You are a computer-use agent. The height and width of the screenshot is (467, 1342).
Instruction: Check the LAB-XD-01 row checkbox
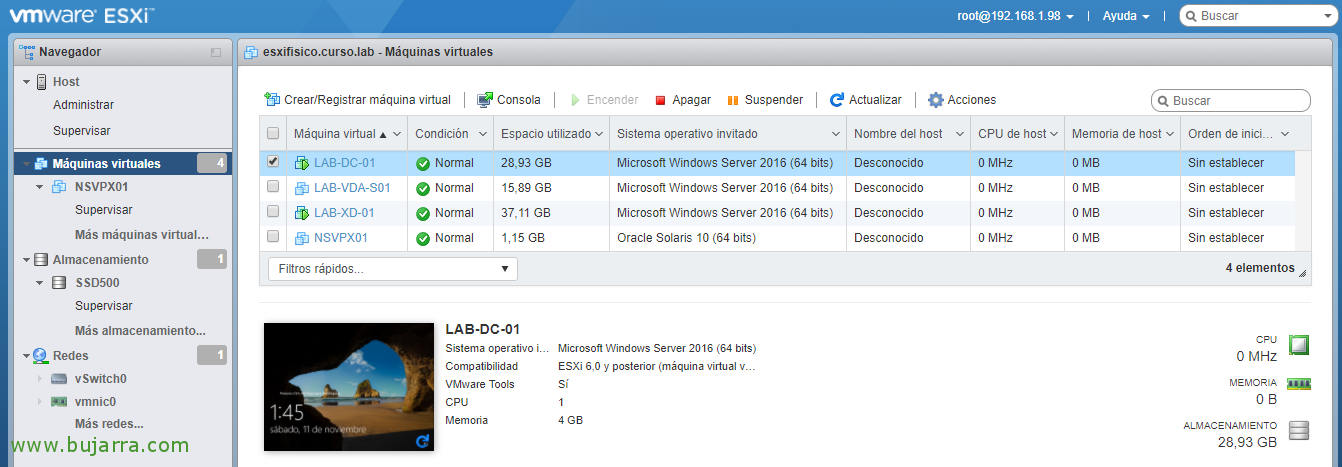[273, 212]
